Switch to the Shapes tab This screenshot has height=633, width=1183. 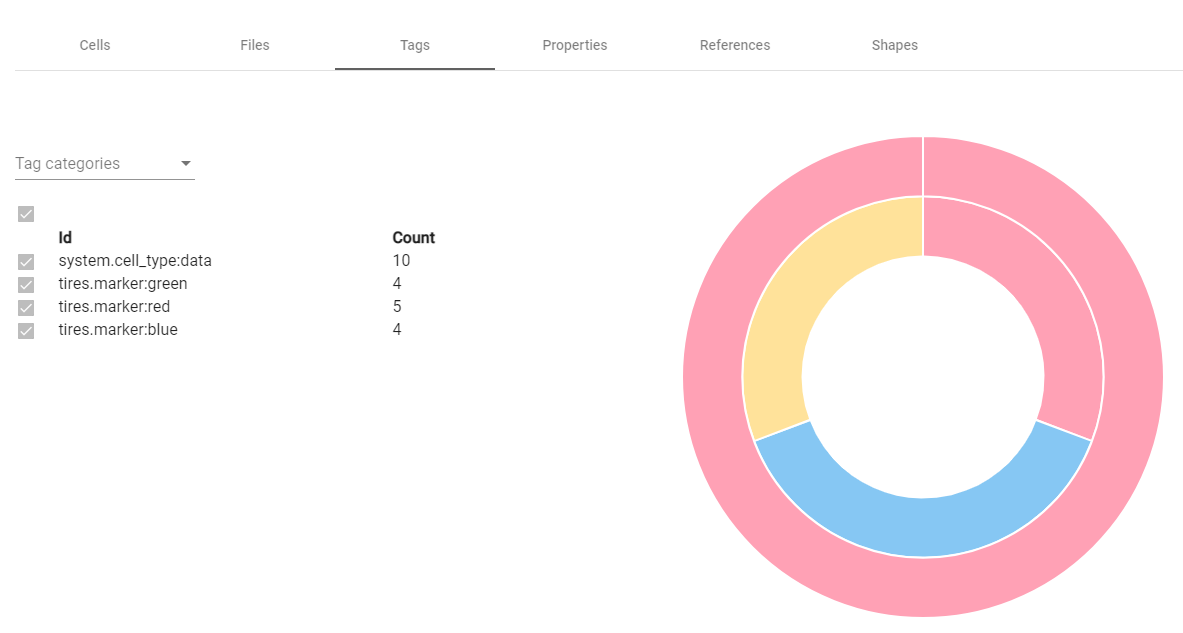895,45
